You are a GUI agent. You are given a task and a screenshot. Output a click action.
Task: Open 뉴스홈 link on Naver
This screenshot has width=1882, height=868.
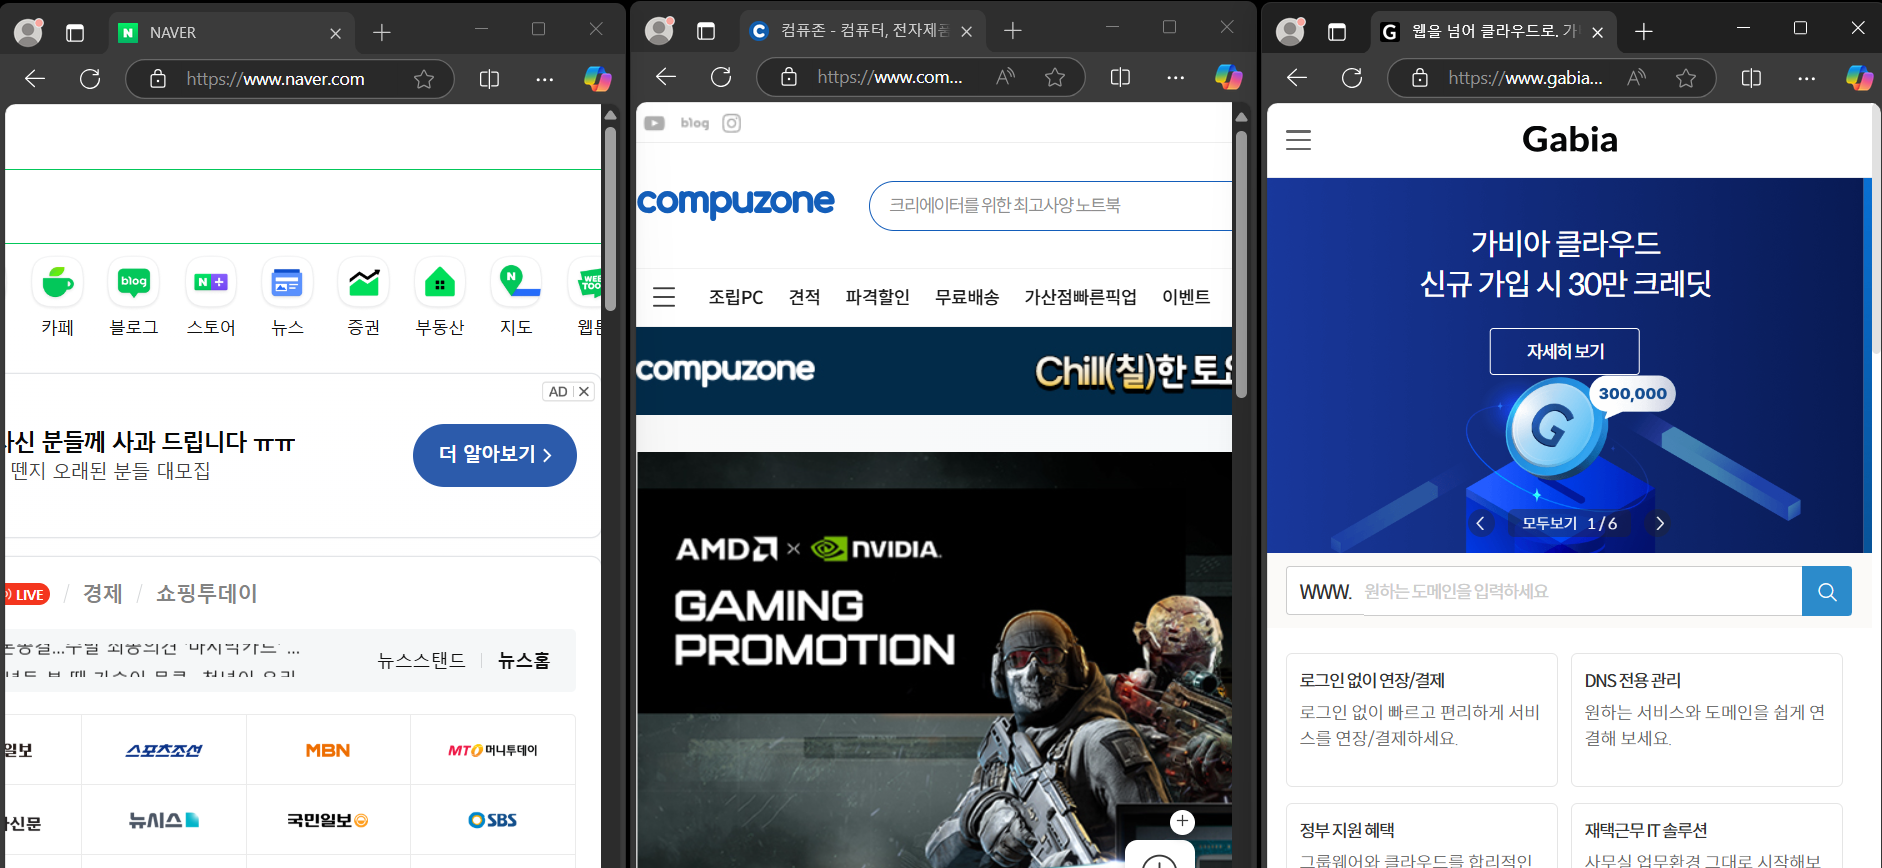(x=524, y=660)
